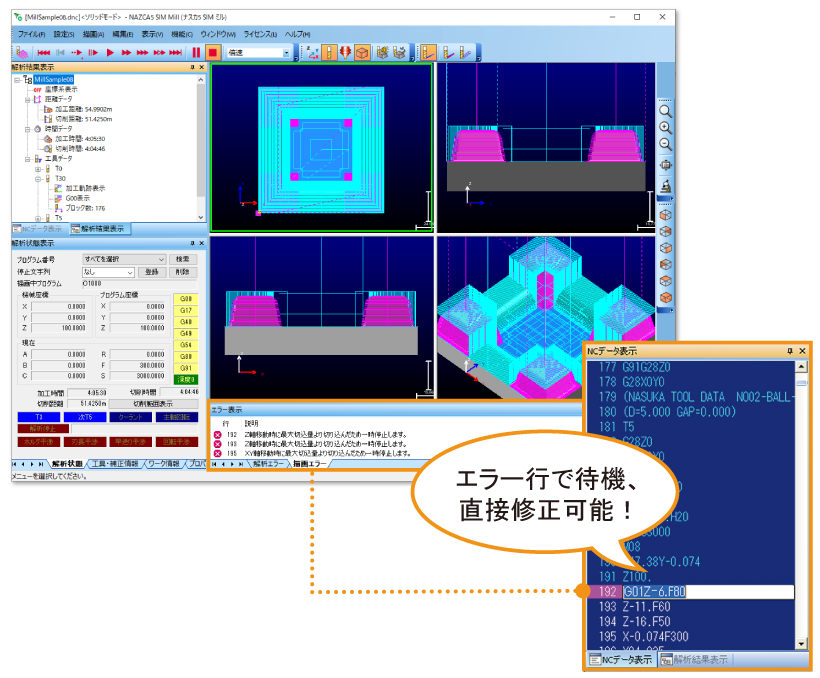Toggle the highlighted tool path display icon
This screenshot has width=820, height=678.
[x=428, y=52]
